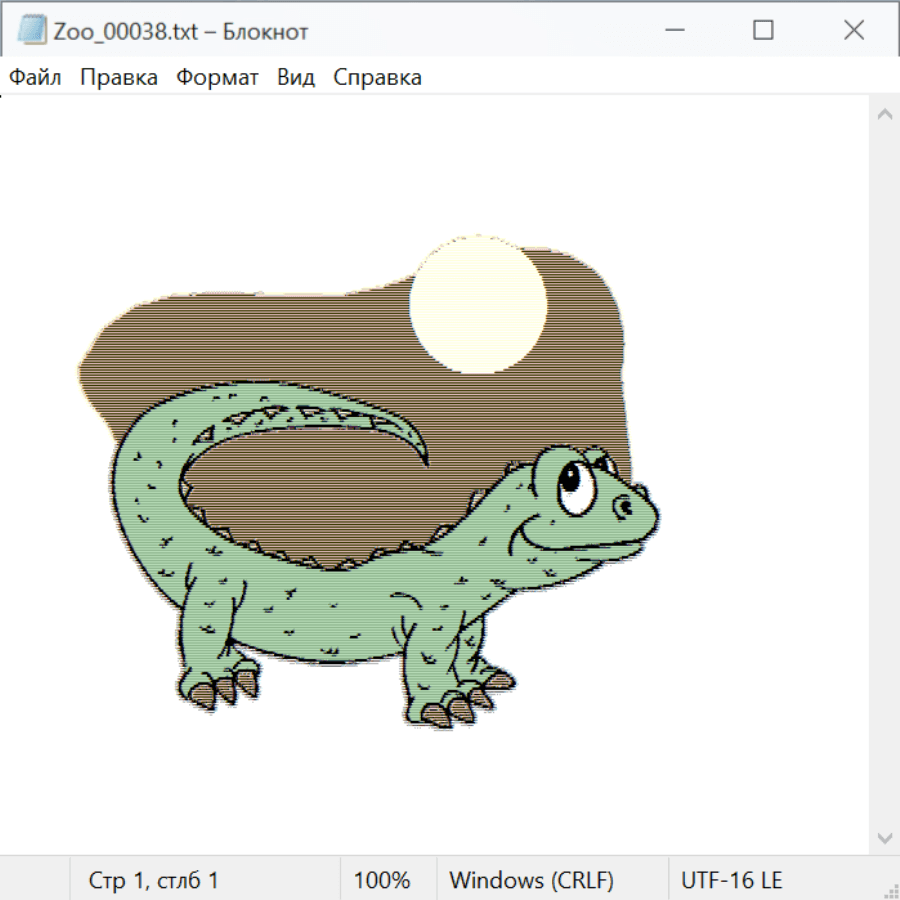
Task: Click the Notepad icon in title bar
Action: point(31,31)
